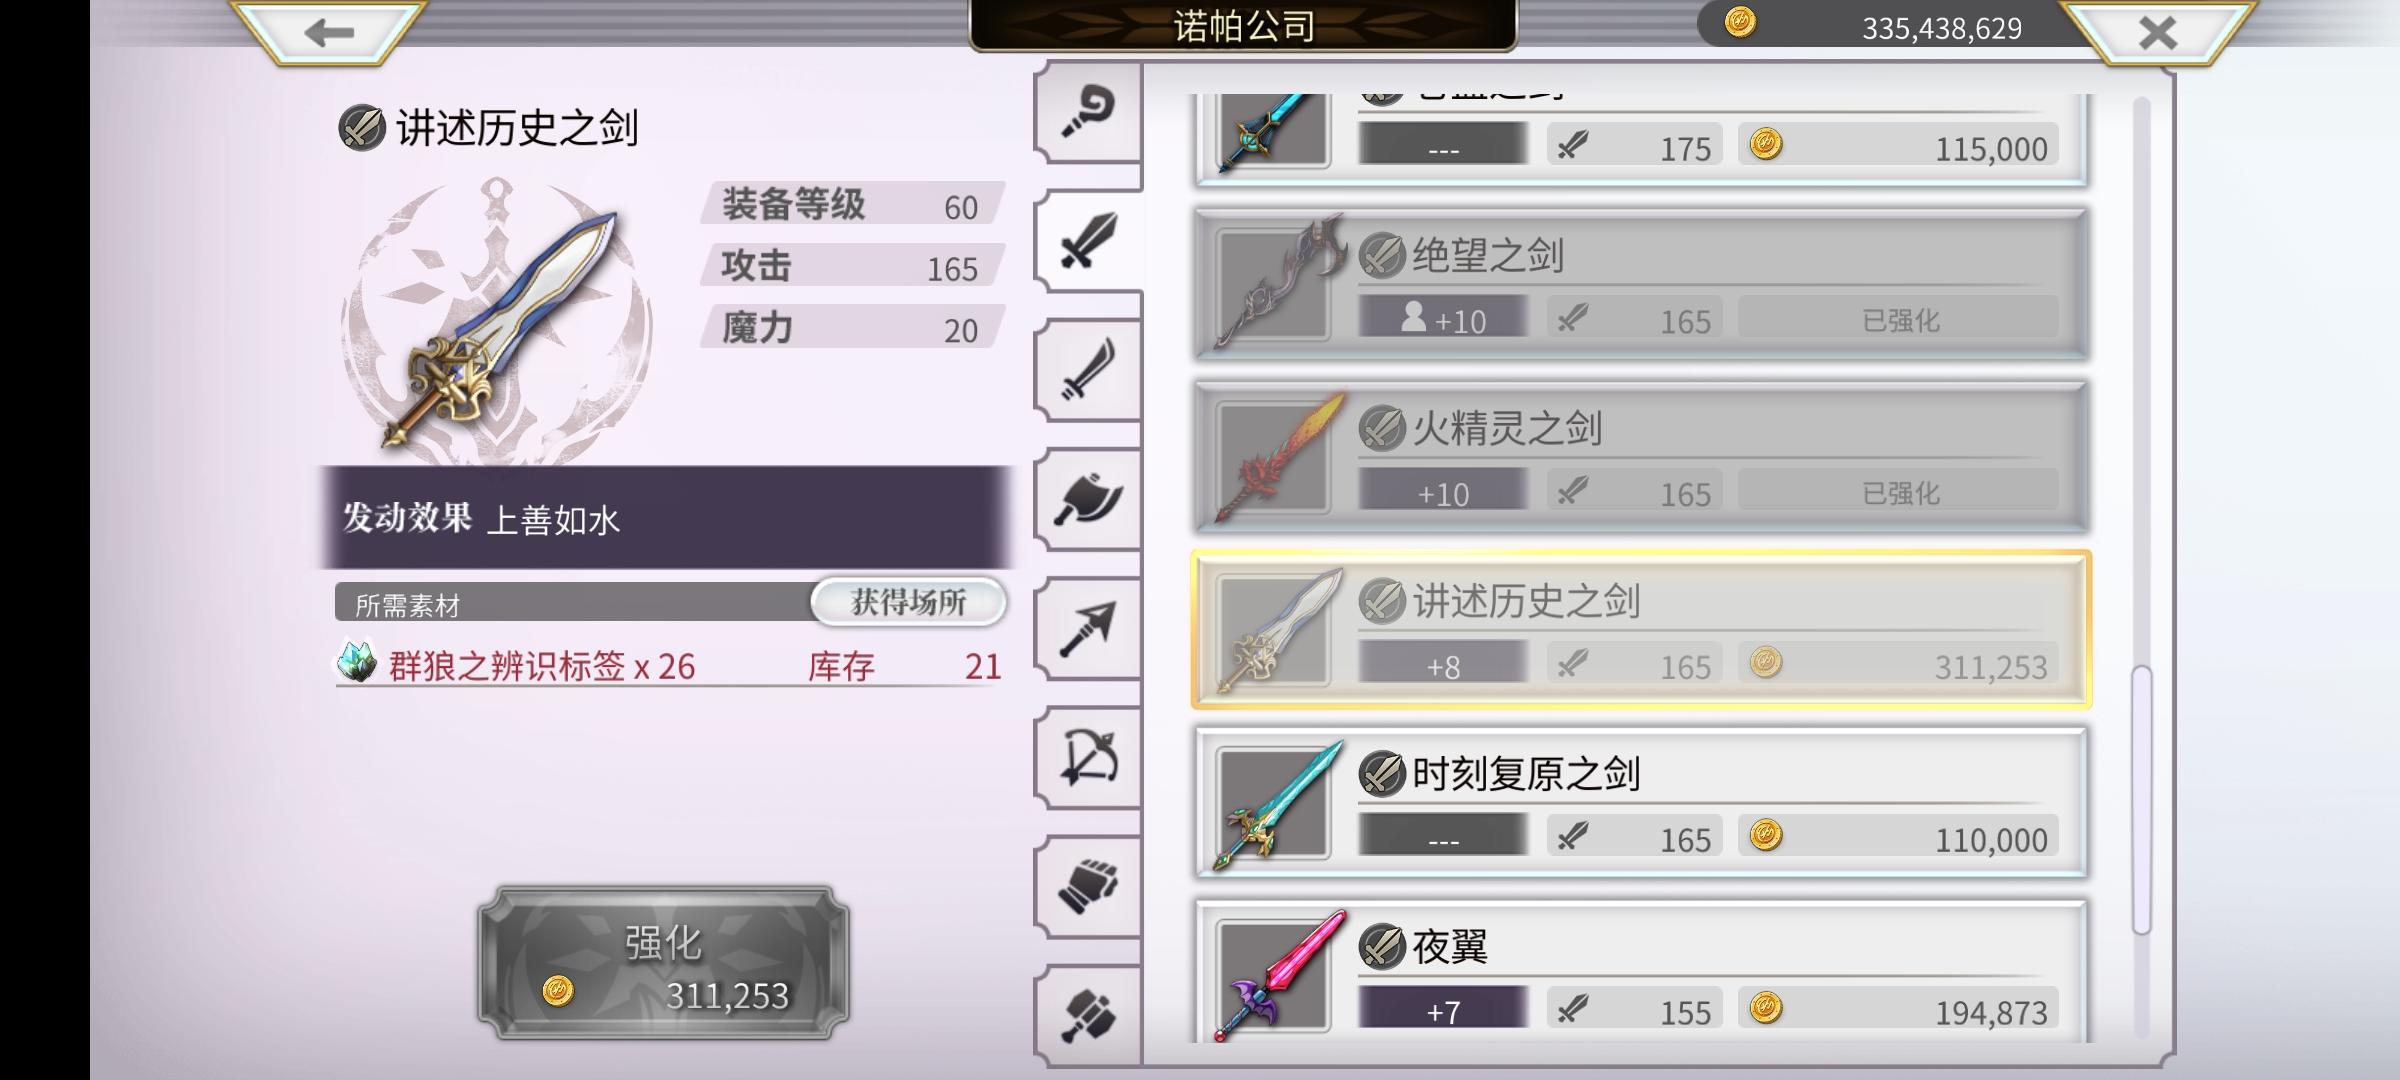Select 绝望之剑 from the weapon list
Viewport: 2400px width, 1080px height.
(x=1640, y=284)
